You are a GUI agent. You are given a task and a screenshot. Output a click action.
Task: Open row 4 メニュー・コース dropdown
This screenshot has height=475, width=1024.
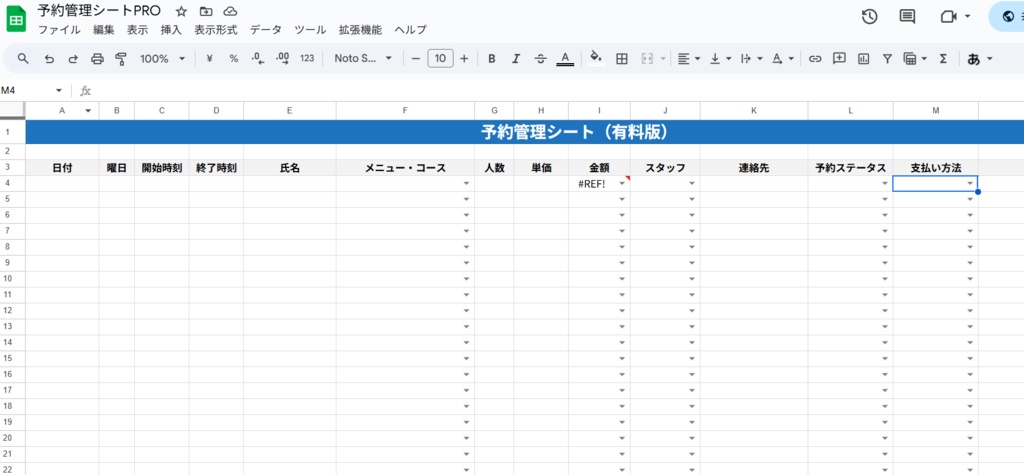point(466,184)
